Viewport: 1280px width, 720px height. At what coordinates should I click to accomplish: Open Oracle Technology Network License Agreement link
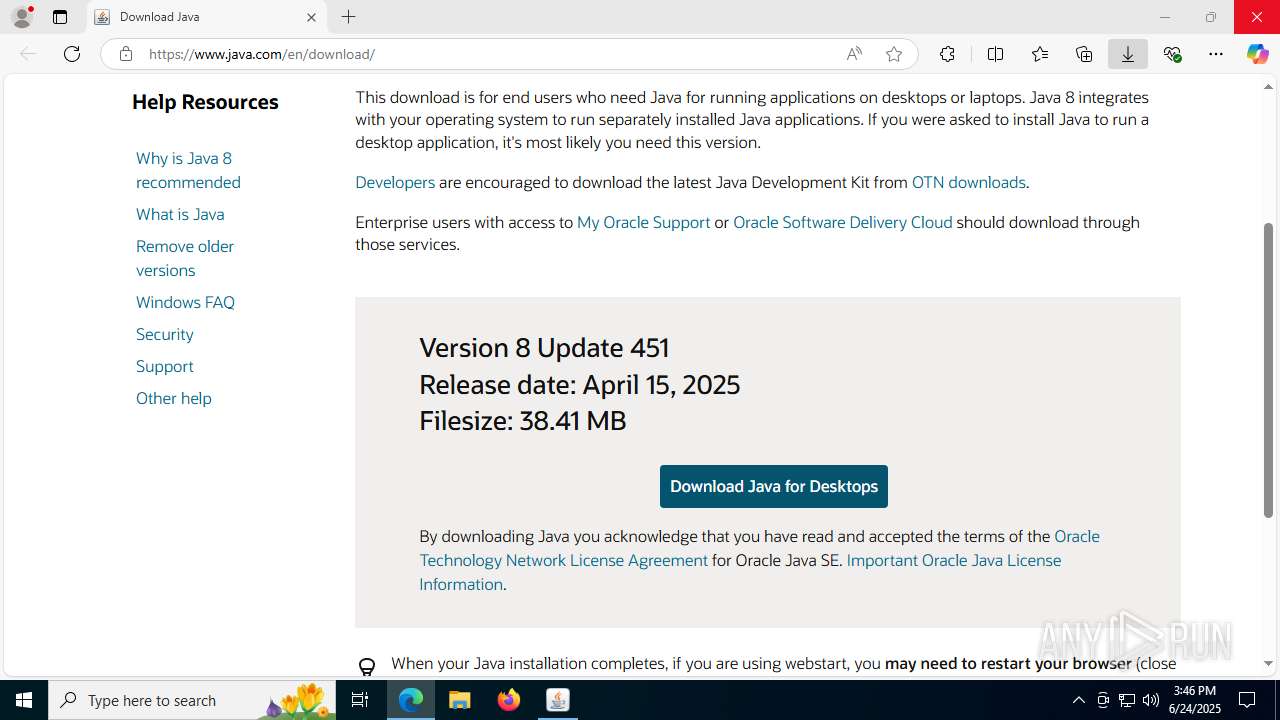563,560
